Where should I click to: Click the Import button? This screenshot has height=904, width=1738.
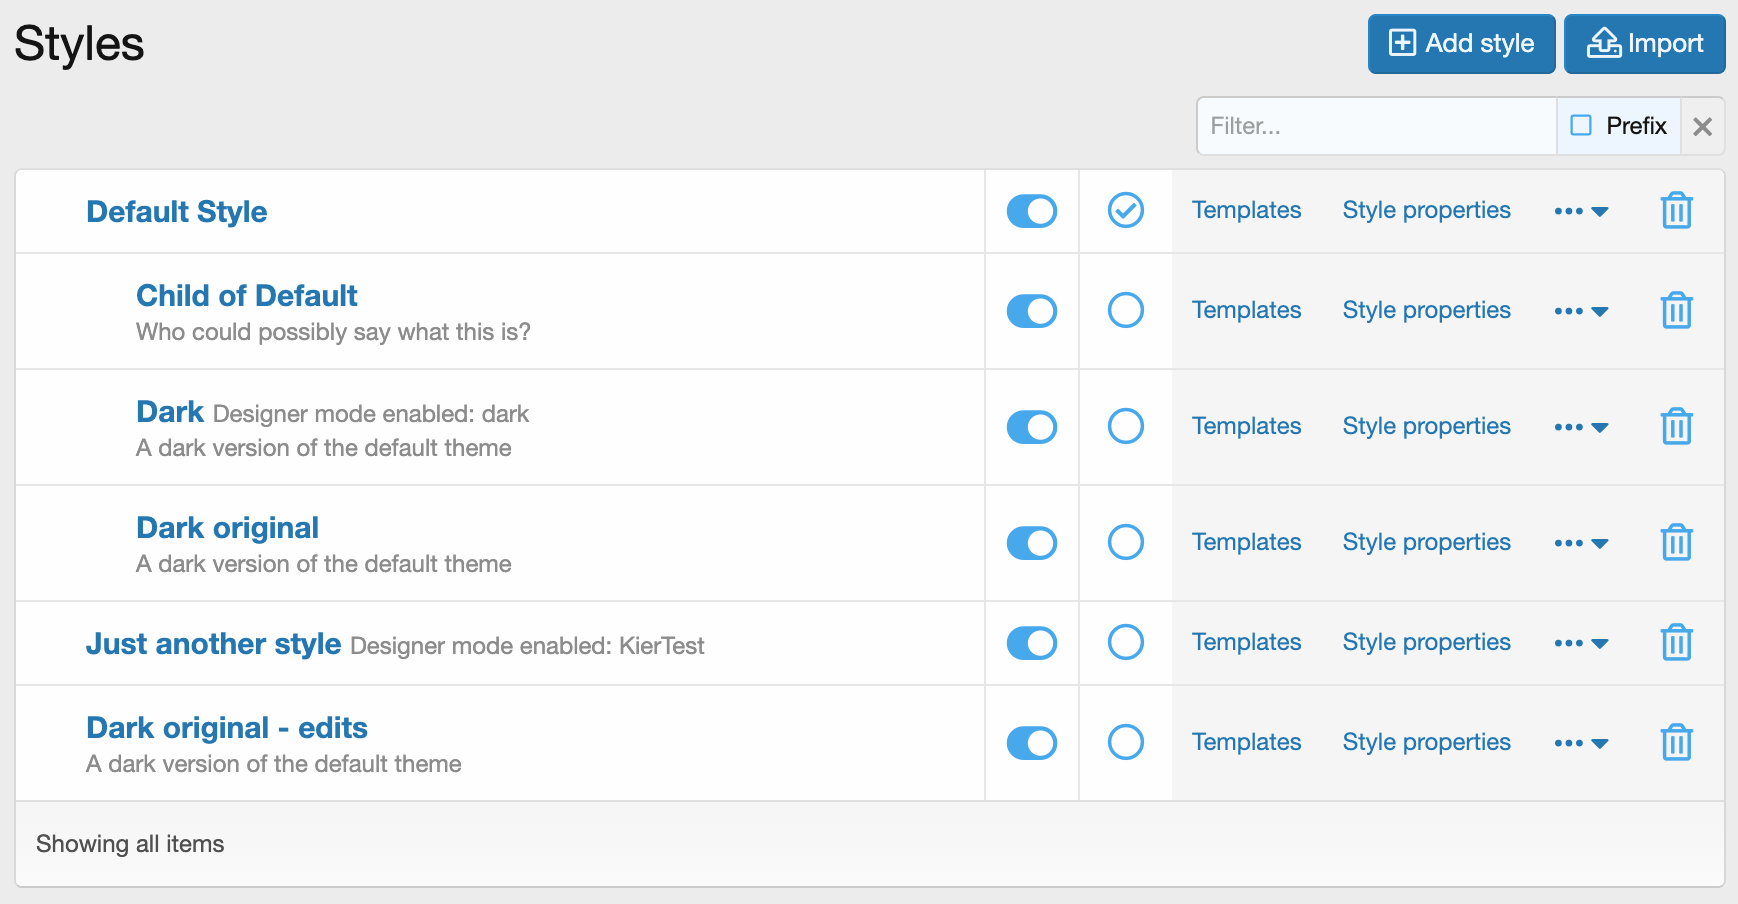1644,44
